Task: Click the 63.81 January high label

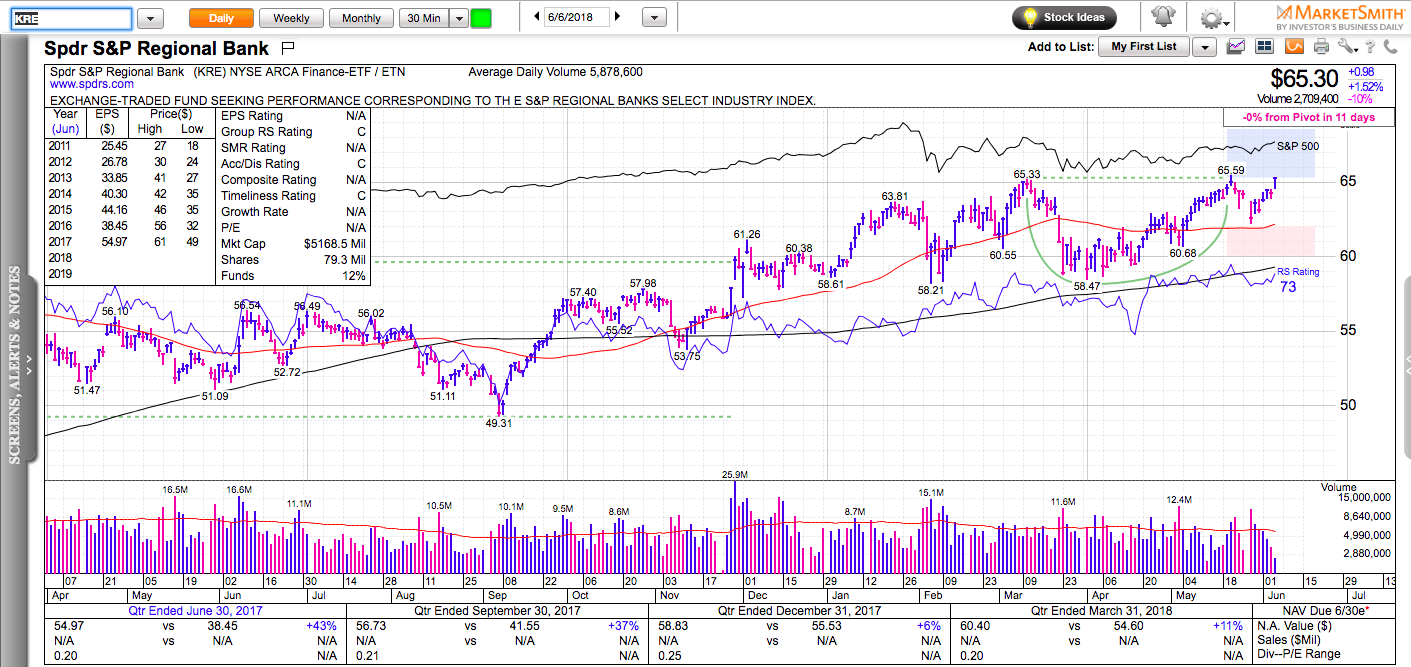Action: click(x=895, y=196)
